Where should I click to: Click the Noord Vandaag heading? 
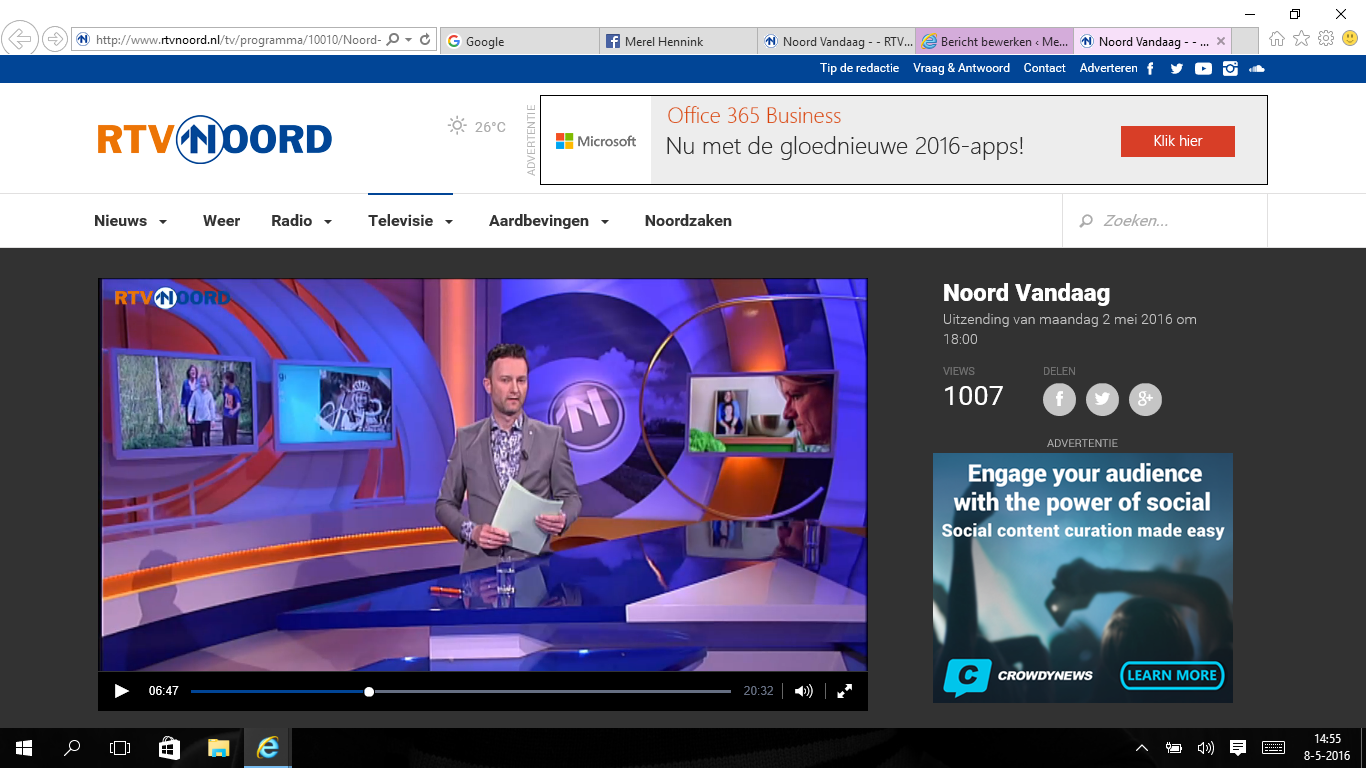pos(1026,293)
